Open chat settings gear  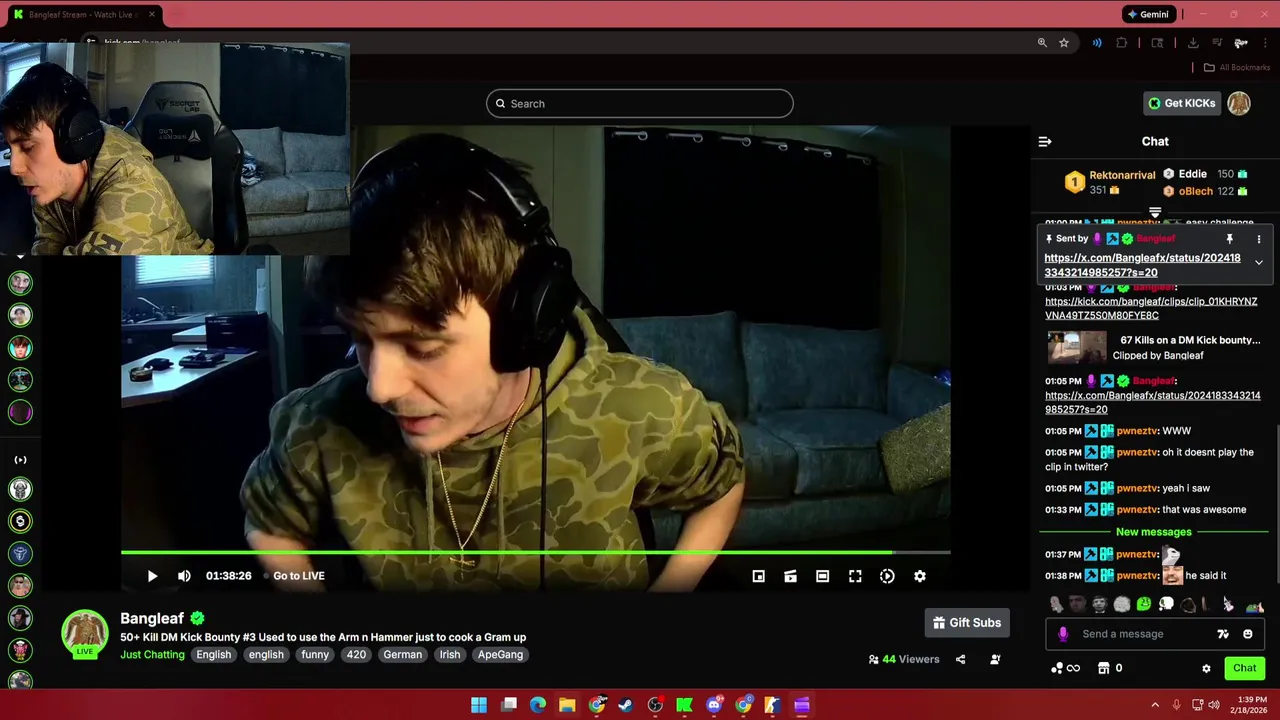tap(1206, 668)
